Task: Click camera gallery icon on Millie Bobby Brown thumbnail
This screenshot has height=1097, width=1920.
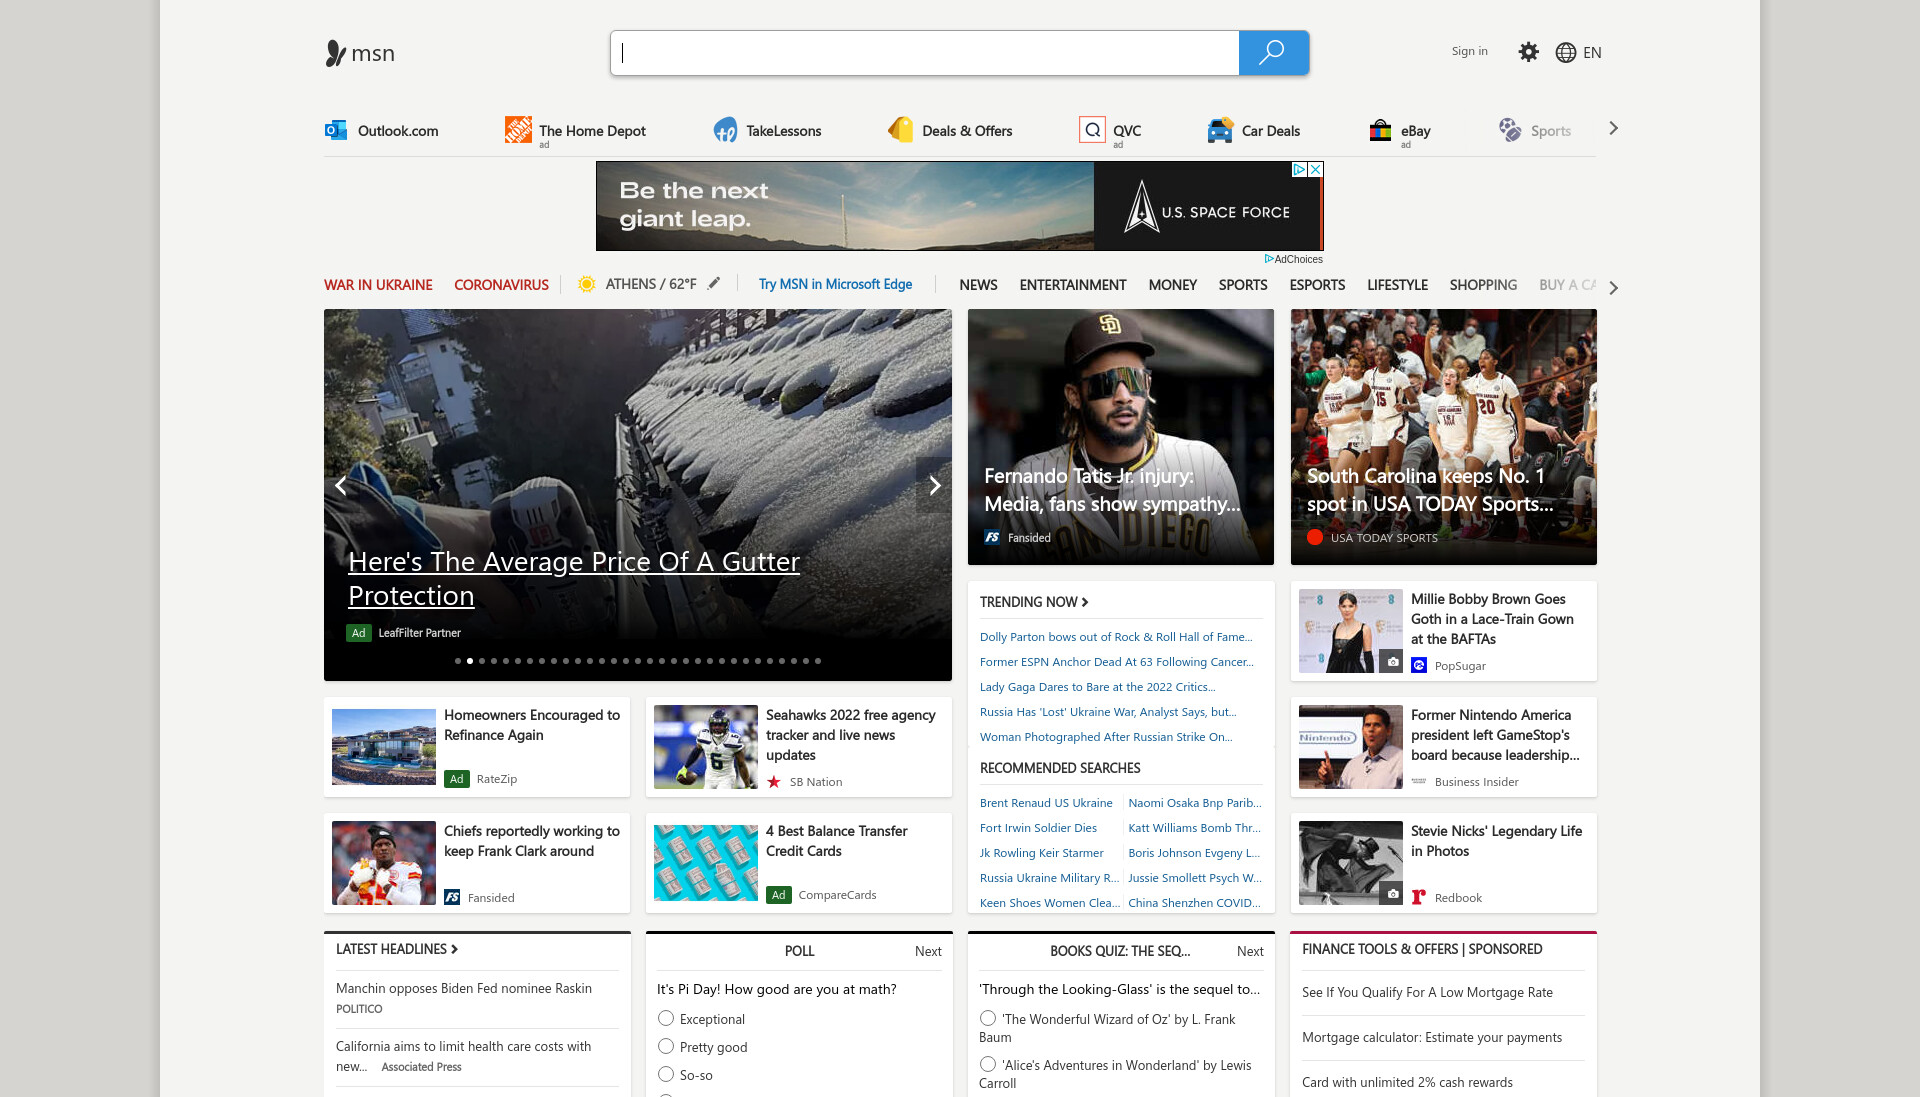Action: pos(1392,661)
